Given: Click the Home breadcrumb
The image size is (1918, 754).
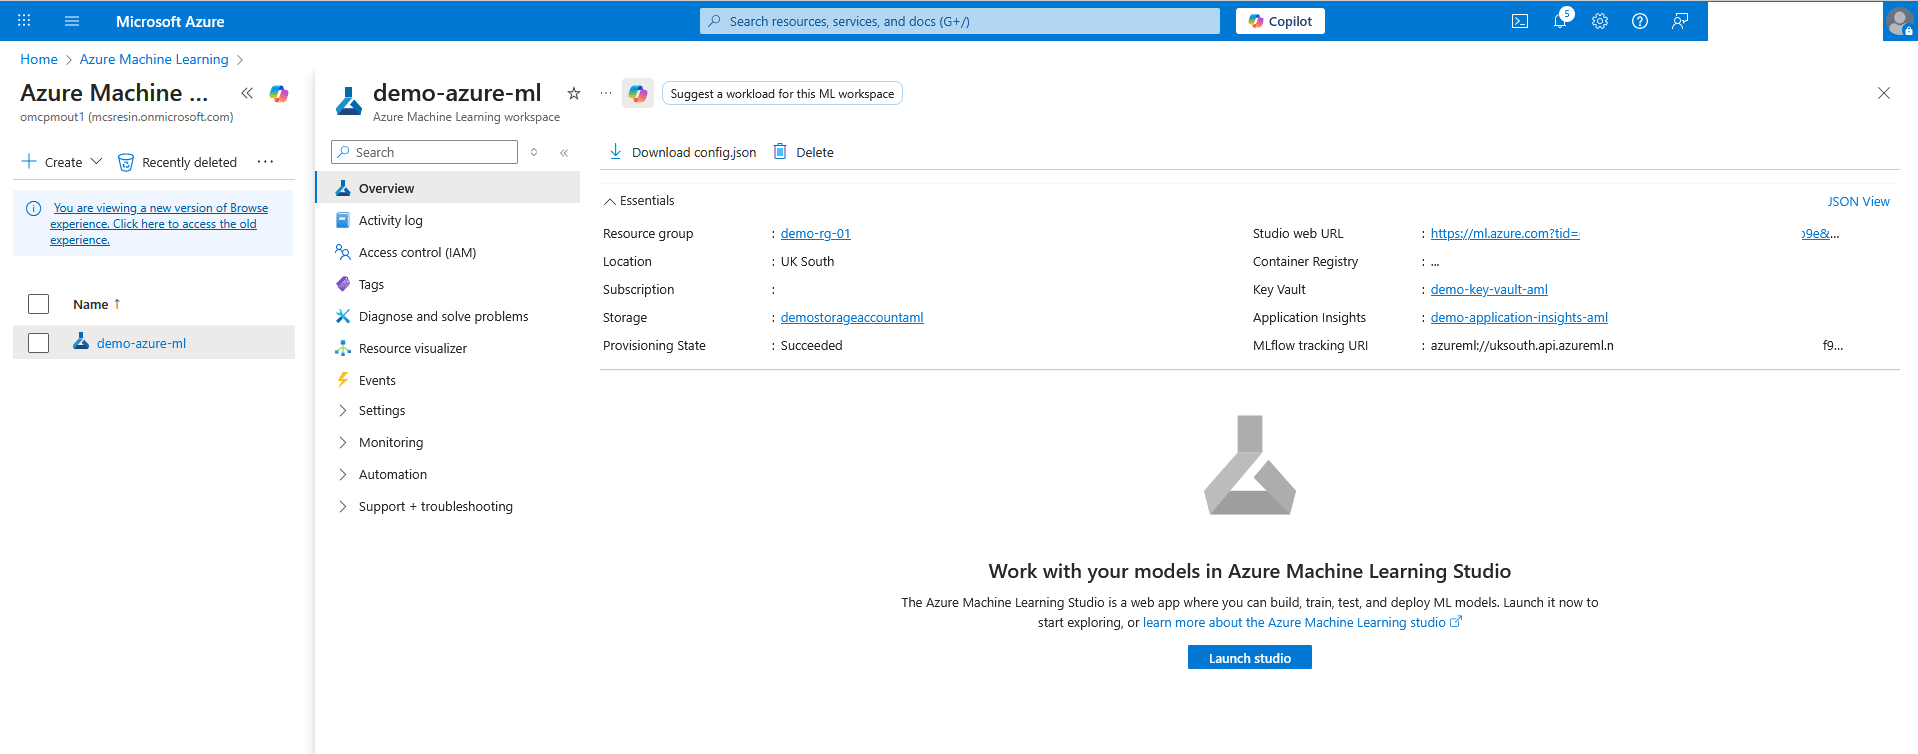Looking at the screenshot, I should click(39, 59).
